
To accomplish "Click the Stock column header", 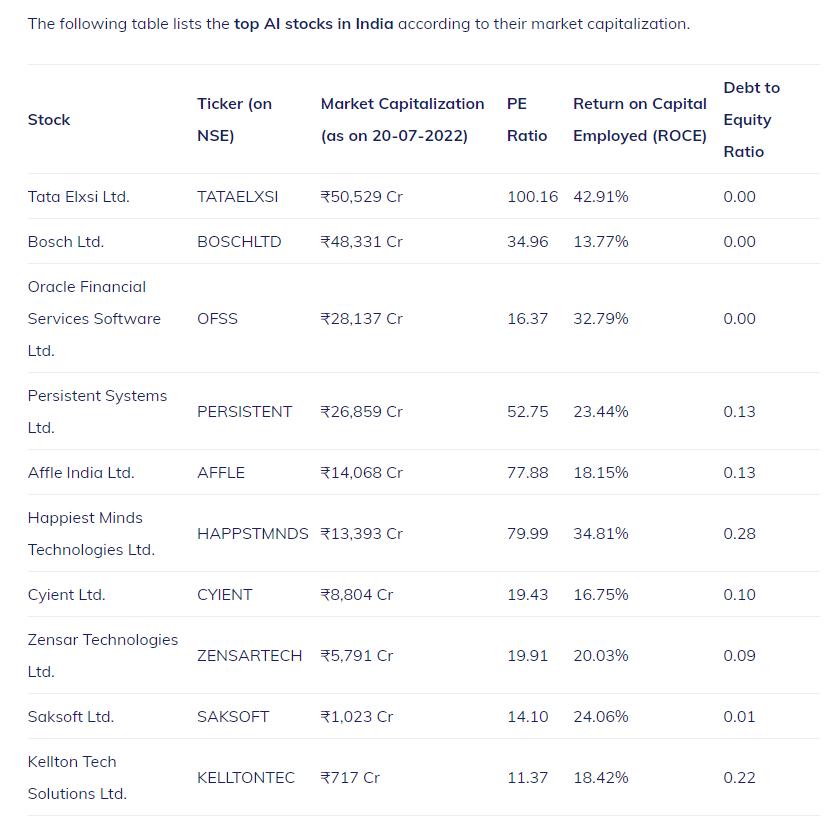I will pyautogui.click(x=49, y=120).
